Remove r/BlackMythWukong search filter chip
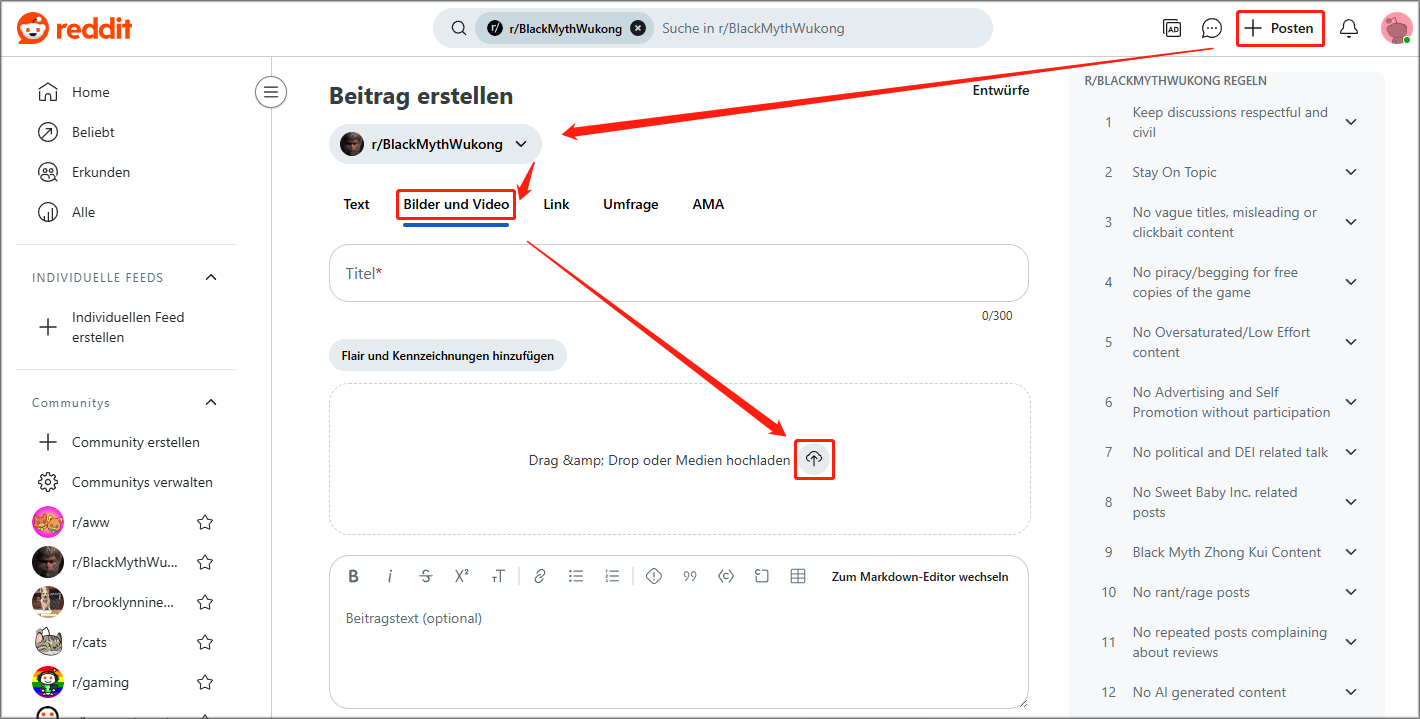Image resolution: width=1420 pixels, height=719 pixels. pos(638,28)
